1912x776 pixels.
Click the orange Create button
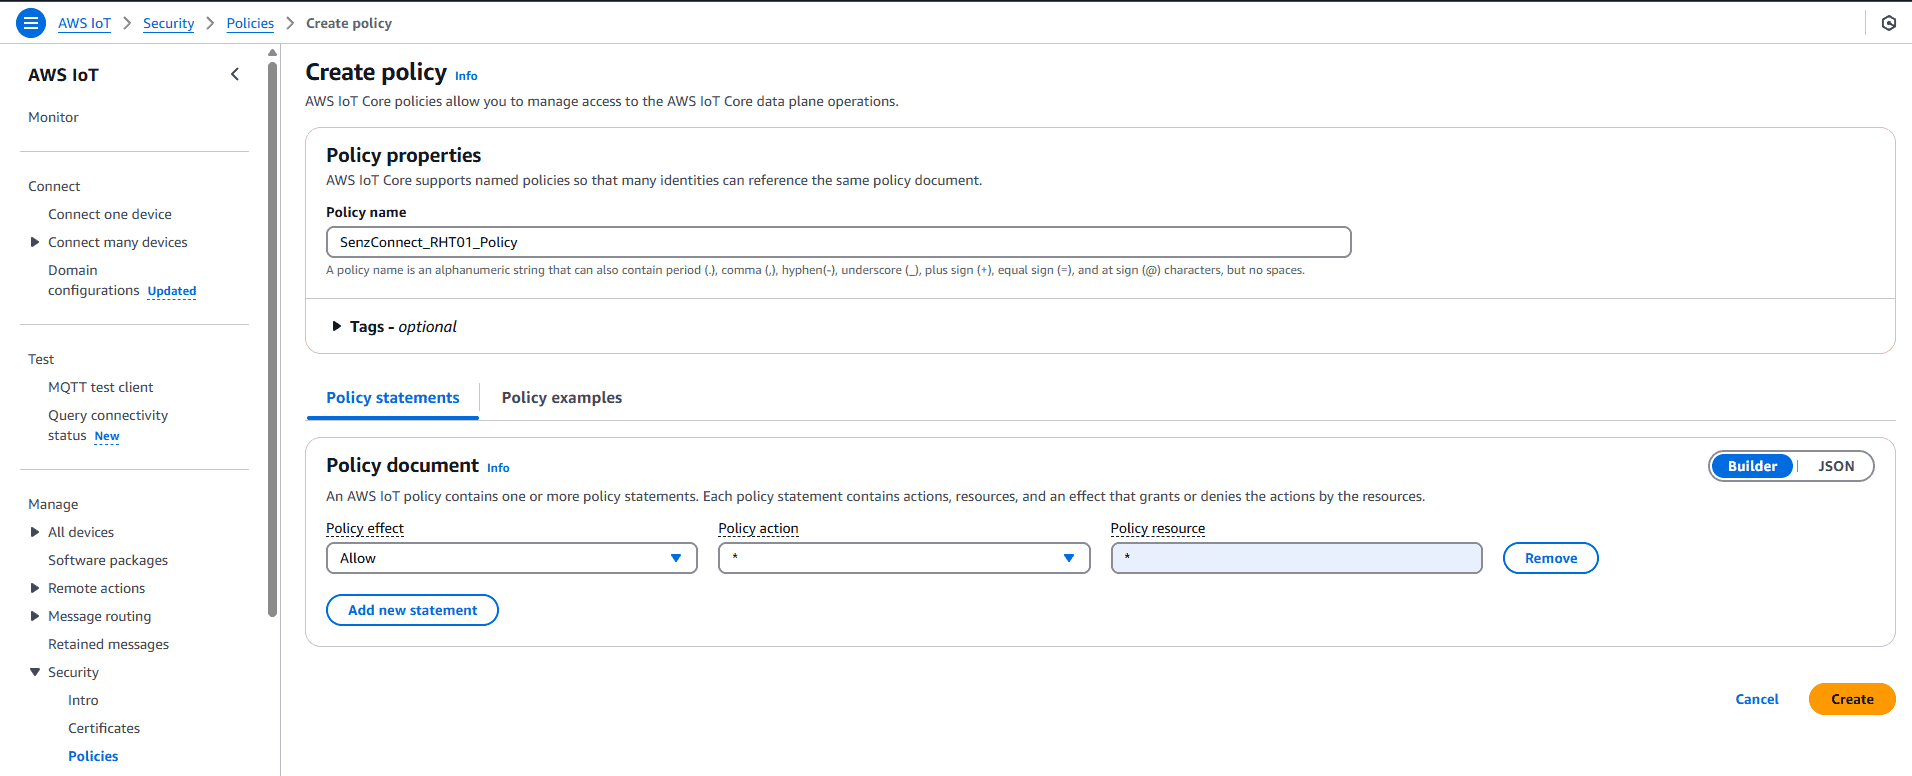click(1851, 699)
